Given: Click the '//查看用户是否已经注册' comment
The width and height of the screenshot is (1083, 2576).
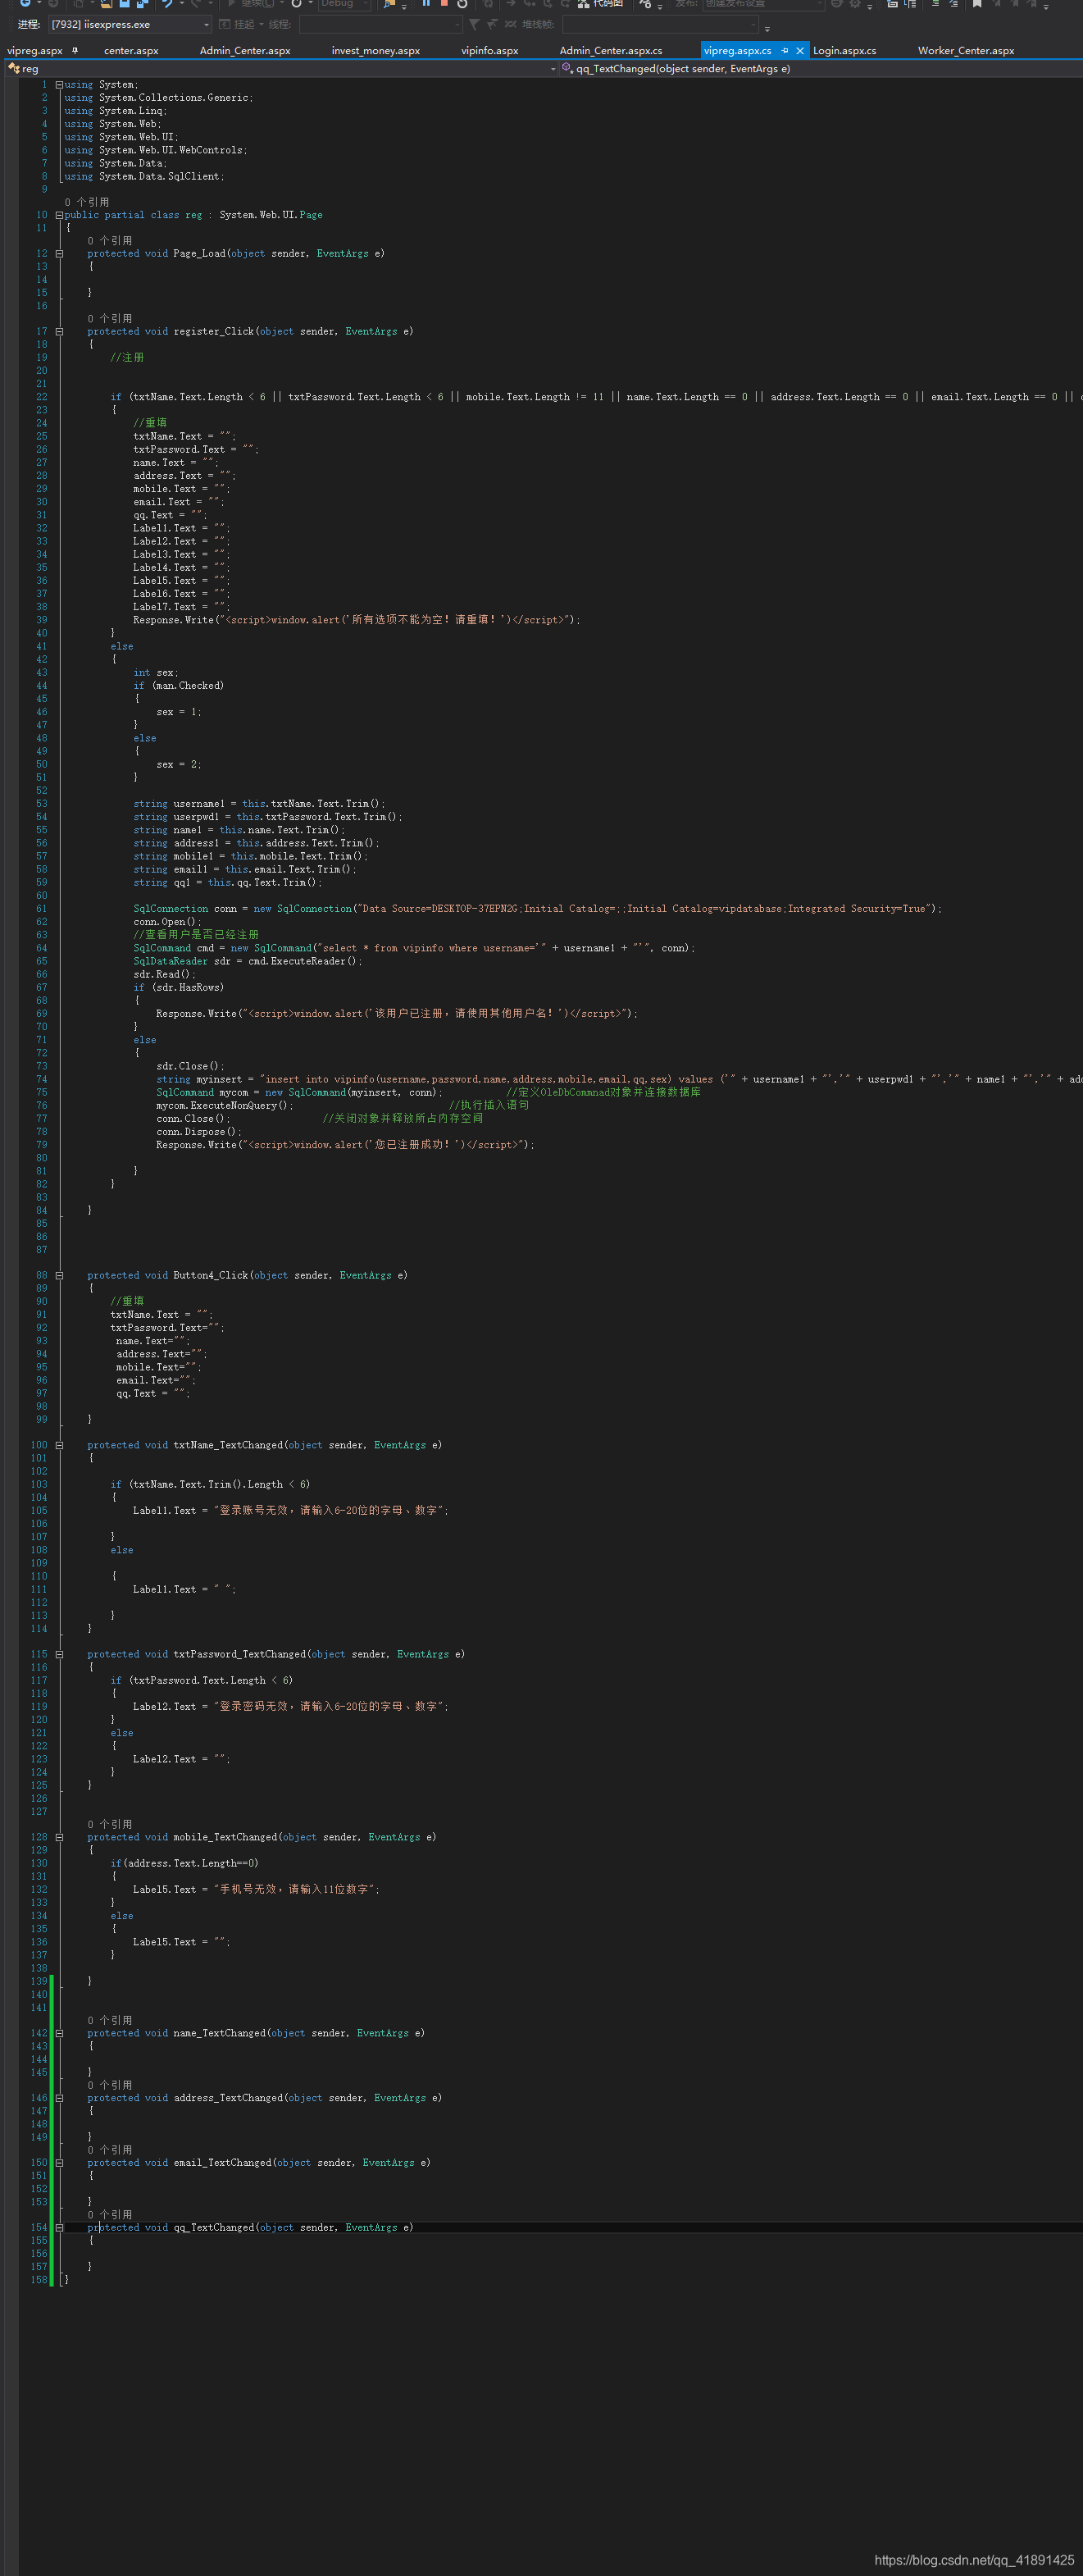Looking at the screenshot, I should 196,935.
